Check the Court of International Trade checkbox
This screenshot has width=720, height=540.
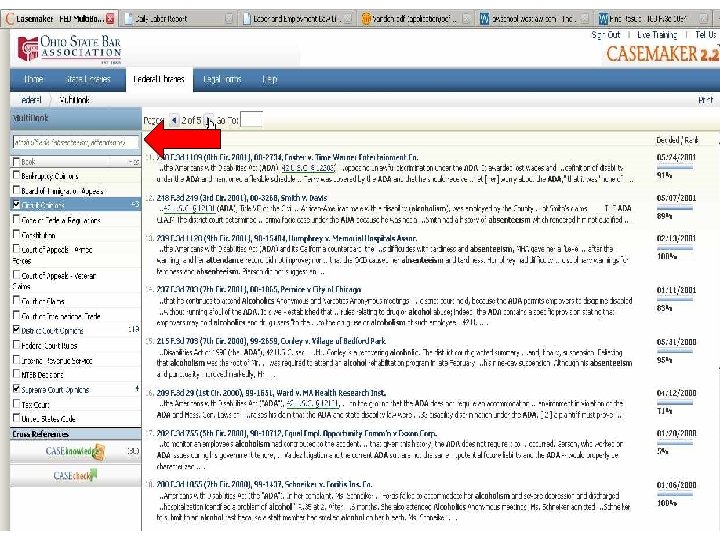pyautogui.click(x=17, y=315)
